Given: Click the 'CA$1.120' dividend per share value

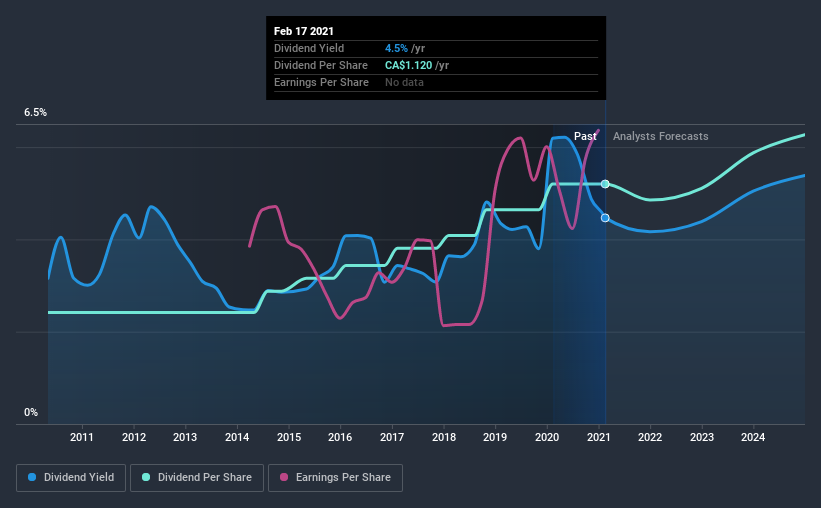Looking at the screenshot, I should (x=408, y=65).
